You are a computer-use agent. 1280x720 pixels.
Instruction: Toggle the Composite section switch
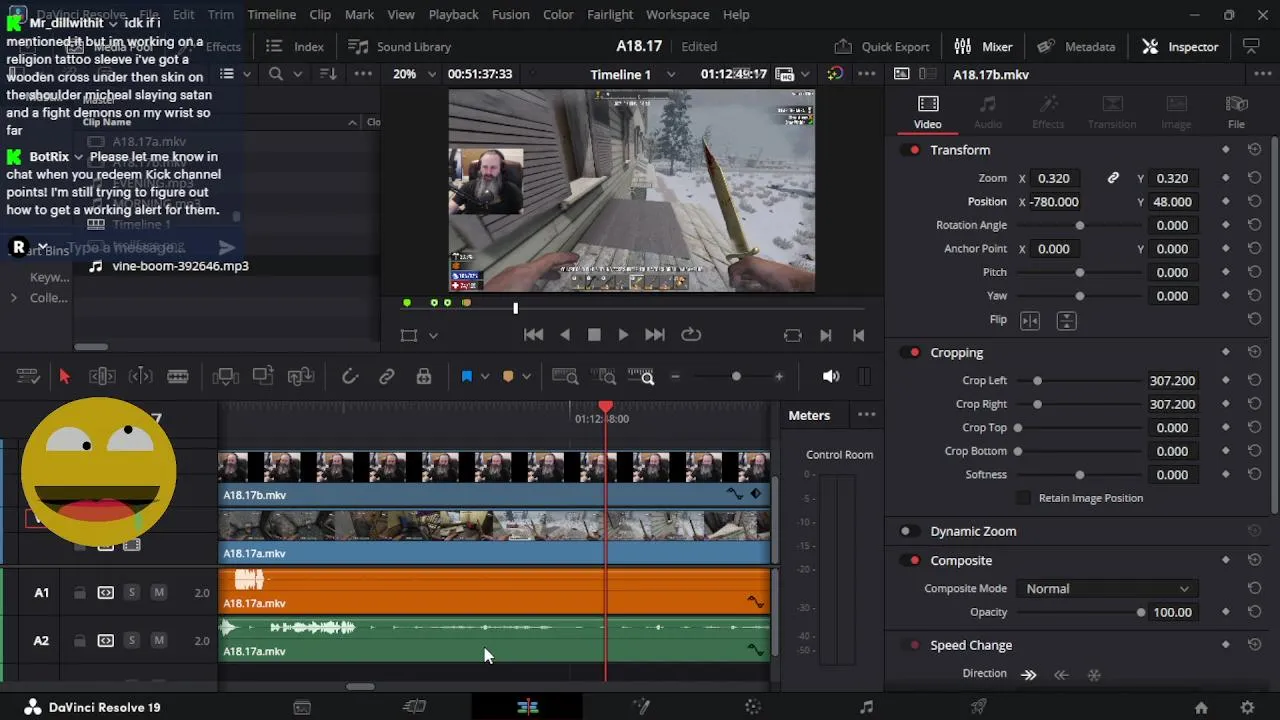pyautogui.click(x=912, y=561)
